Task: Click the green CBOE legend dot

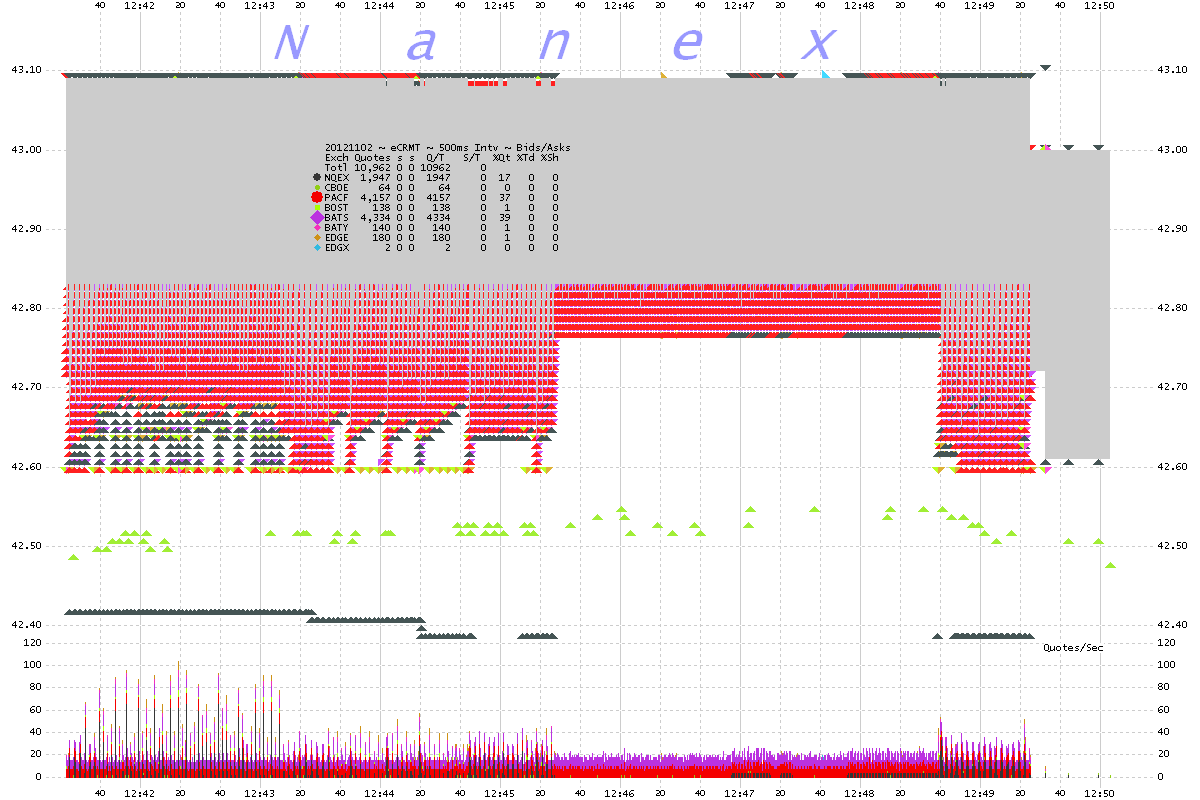Action: (x=317, y=187)
